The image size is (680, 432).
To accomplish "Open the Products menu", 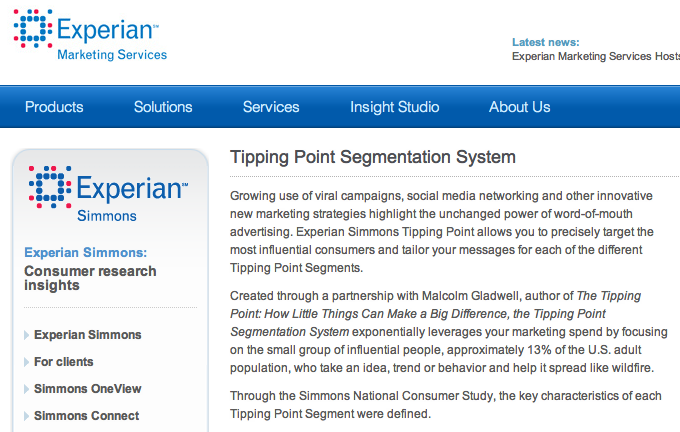I will (x=54, y=107).
